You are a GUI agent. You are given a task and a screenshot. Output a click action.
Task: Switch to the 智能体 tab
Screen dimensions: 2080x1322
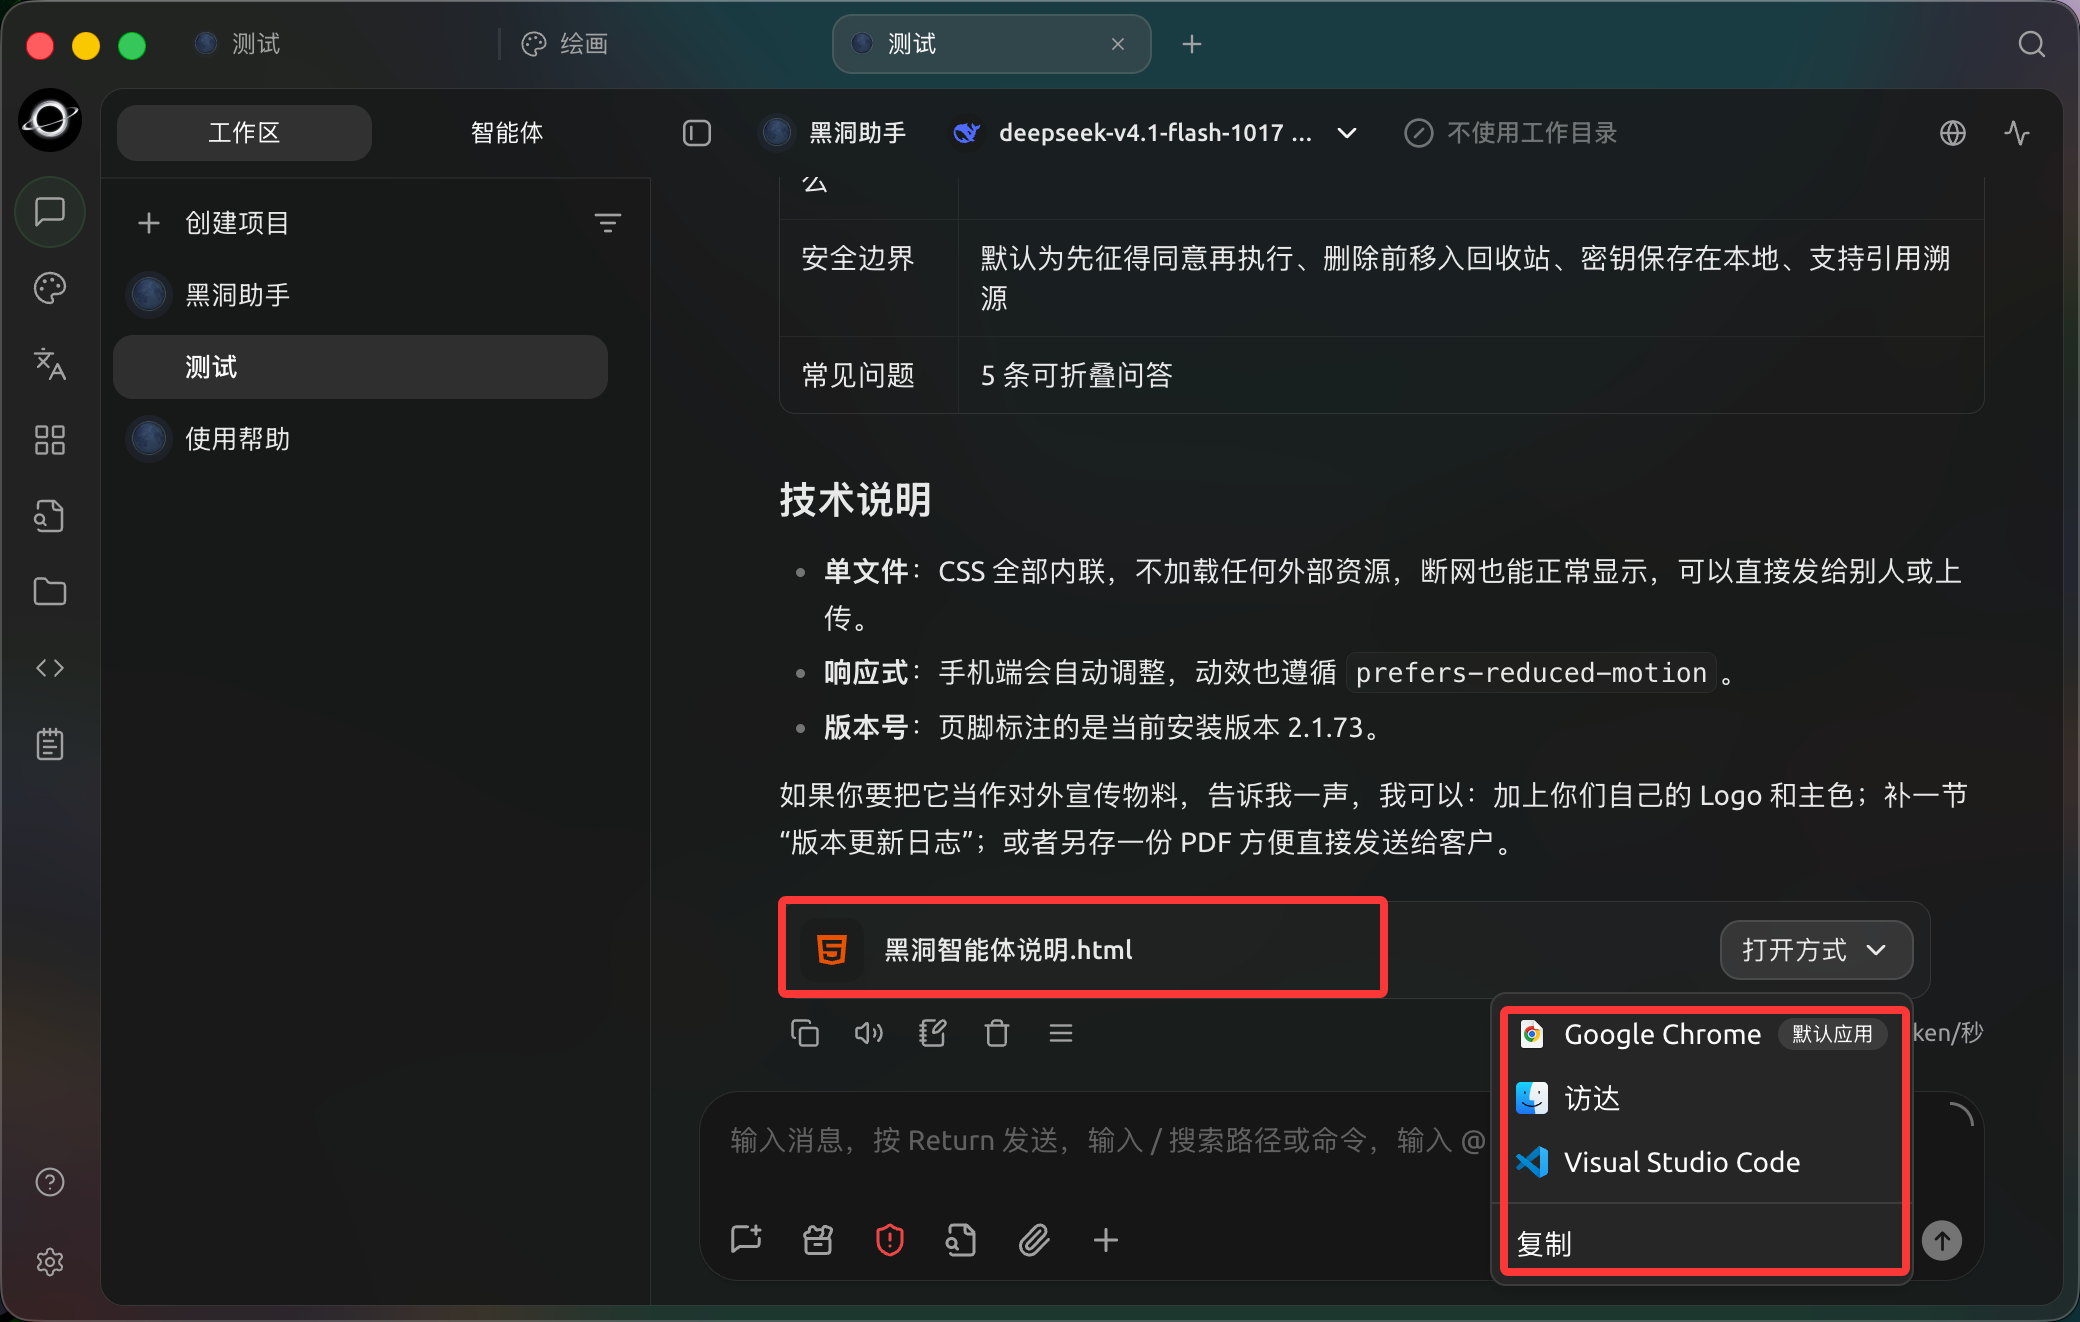pos(507,133)
